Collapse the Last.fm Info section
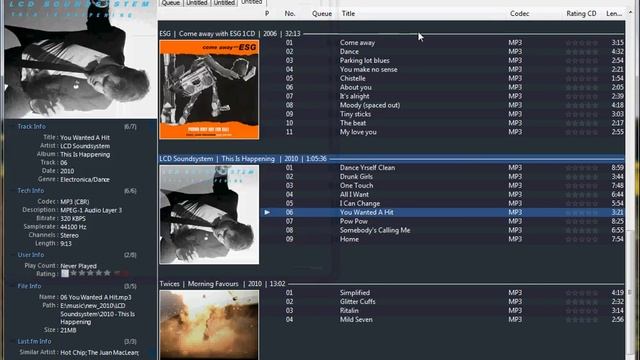Viewport: 640px width, 360px height. pyautogui.click(x=34, y=341)
